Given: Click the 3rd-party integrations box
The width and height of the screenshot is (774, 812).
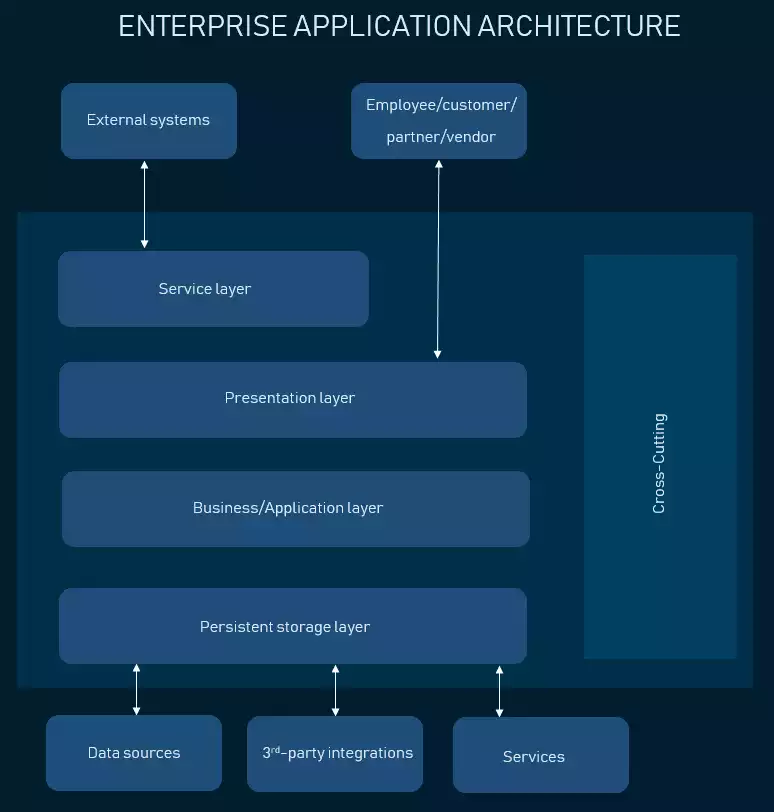Looking at the screenshot, I should (335, 753).
